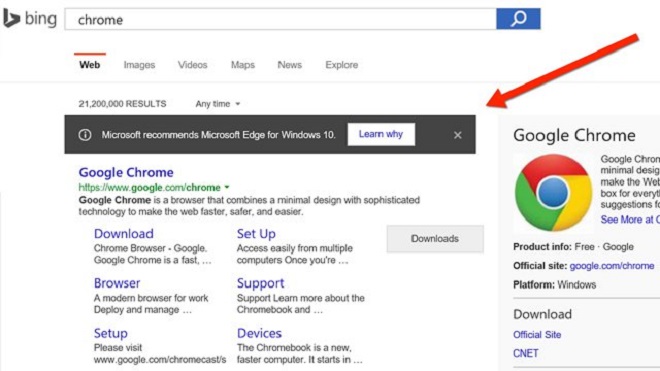Switch to the Images tab
Screen dimensions: 660x371
[x=139, y=65]
